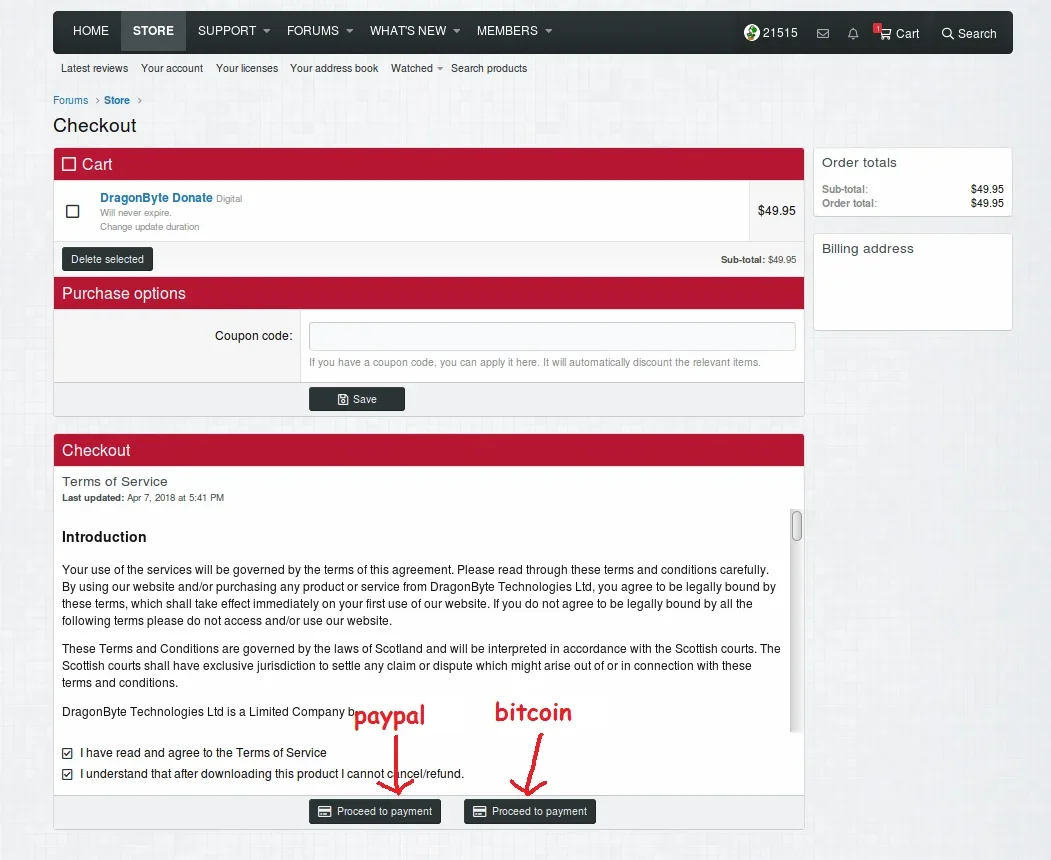Image resolution: width=1051 pixels, height=860 pixels.
Task: Toggle the cannot cancel/refund acknowledgement checkbox
Action: (x=67, y=774)
